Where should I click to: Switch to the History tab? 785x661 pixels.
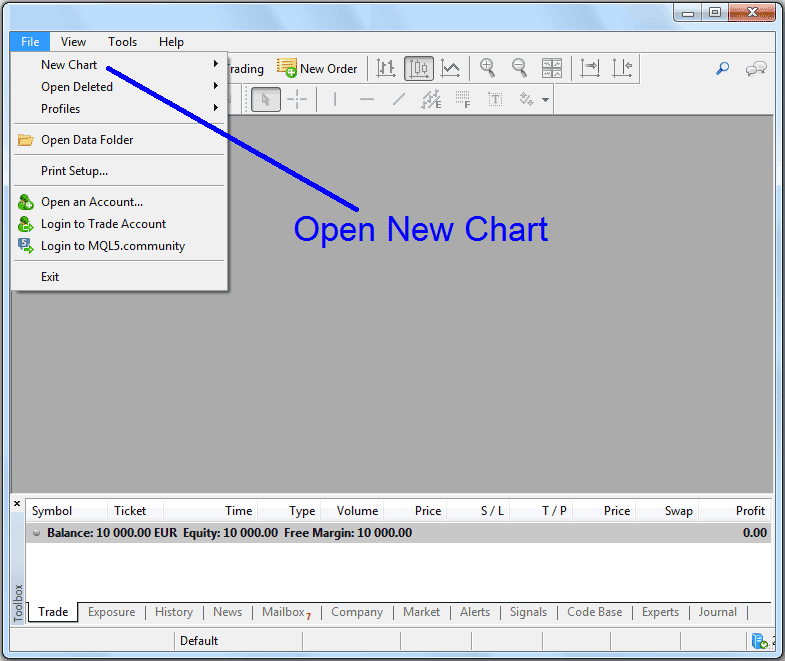[x=174, y=612]
